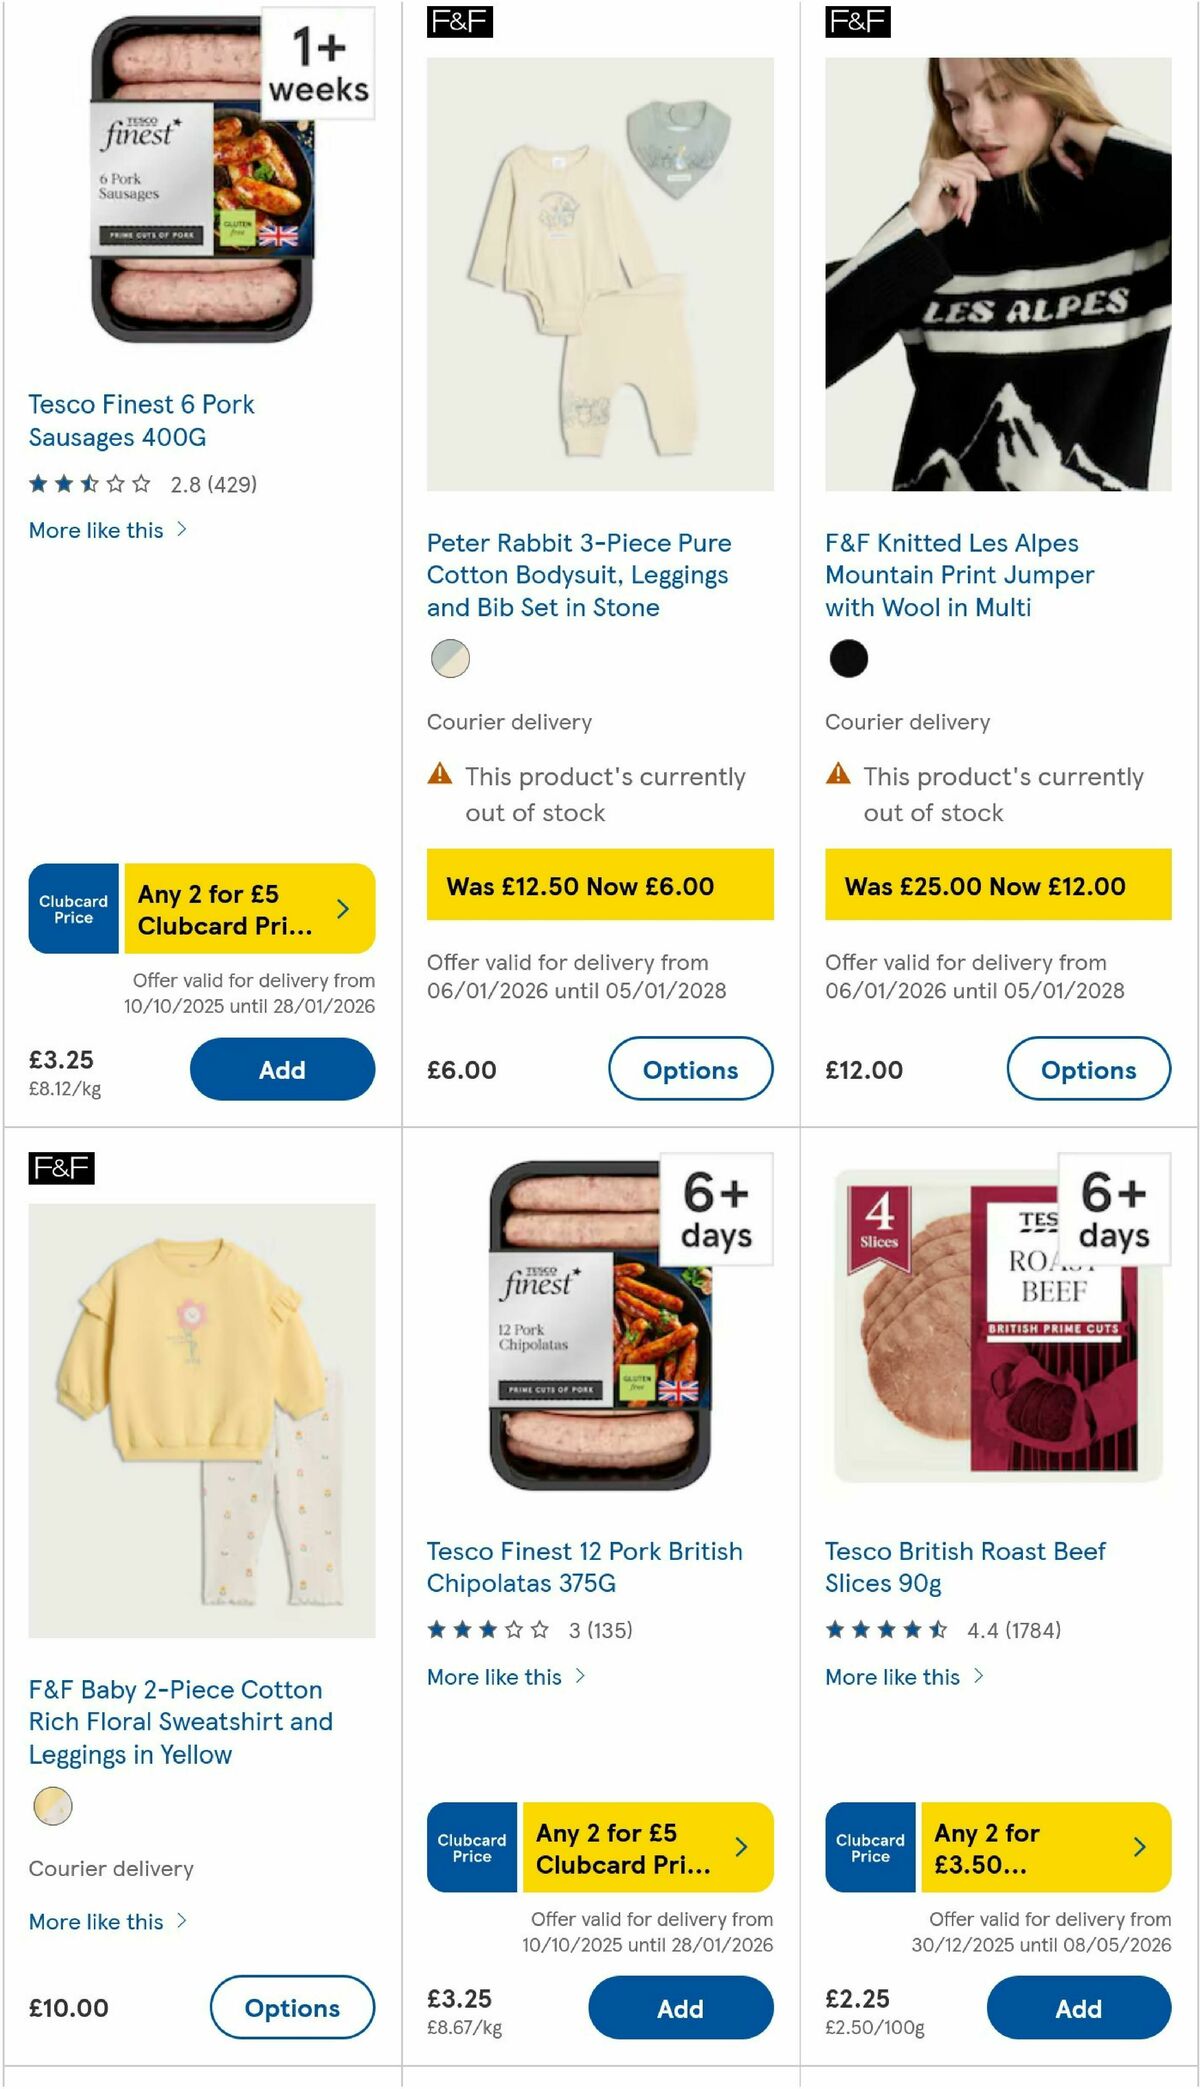Add Tesco Finest 6 Pork Sausages to basket
This screenshot has height=2089, width=1200.
click(283, 1069)
